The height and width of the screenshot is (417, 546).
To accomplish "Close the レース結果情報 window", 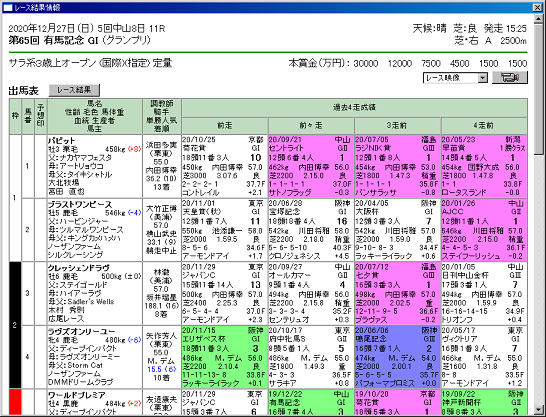I will click(537, 7).
